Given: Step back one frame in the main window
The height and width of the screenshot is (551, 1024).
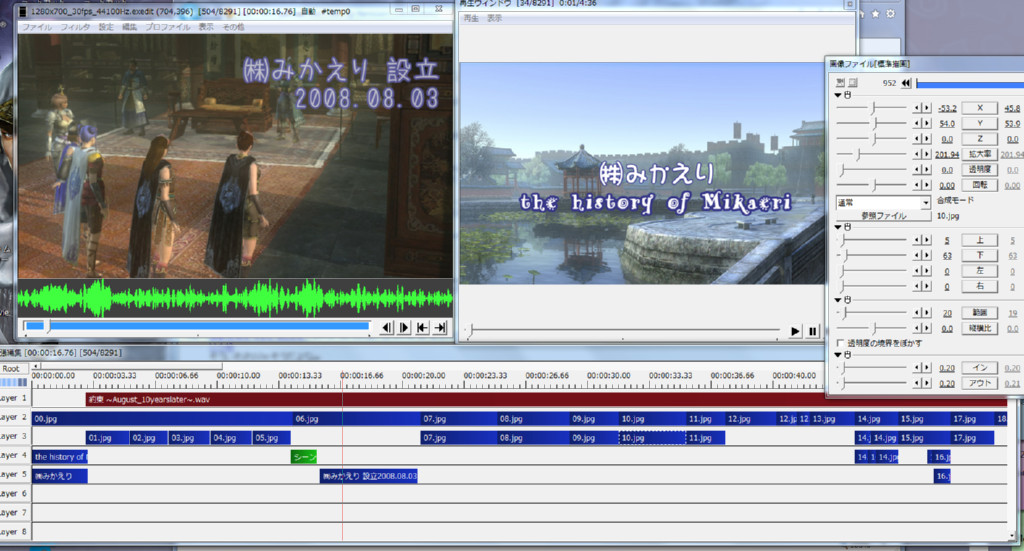Looking at the screenshot, I should pyautogui.click(x=387, y=328).
